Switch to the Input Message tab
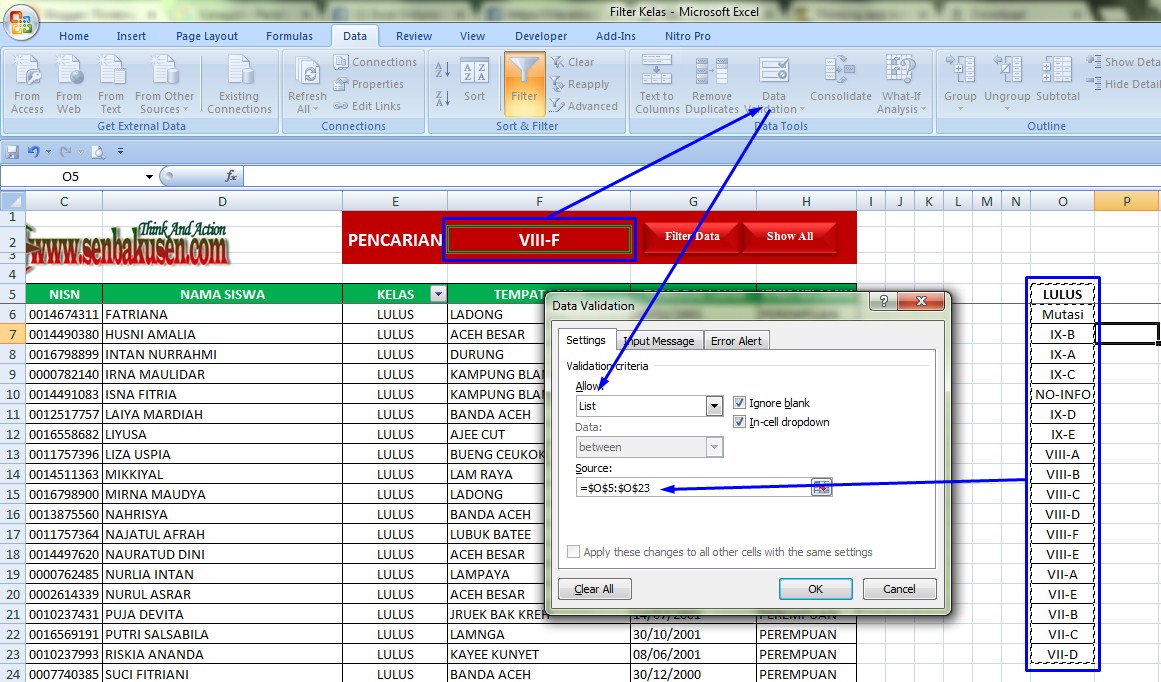This screenshot has width=1161, height=682. pyautogui.click(x=659, y=340)
